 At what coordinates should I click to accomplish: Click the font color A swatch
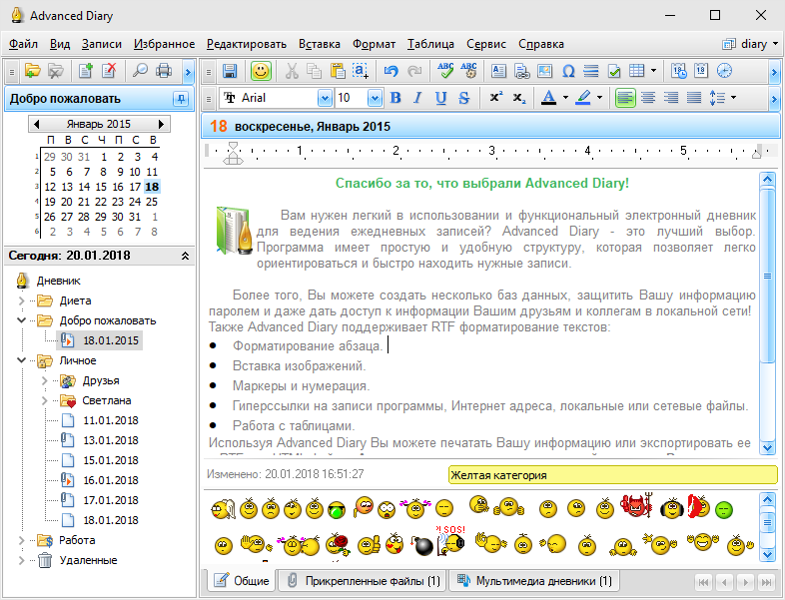click(547, 98)
